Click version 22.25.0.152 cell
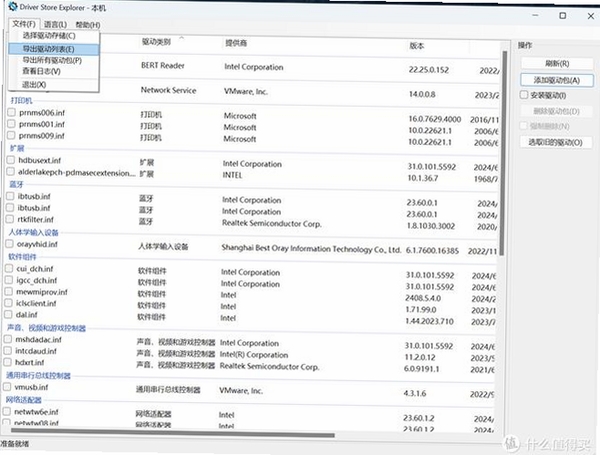The width and height of the screenshot is (600, 455). click(x=429, y=70)
